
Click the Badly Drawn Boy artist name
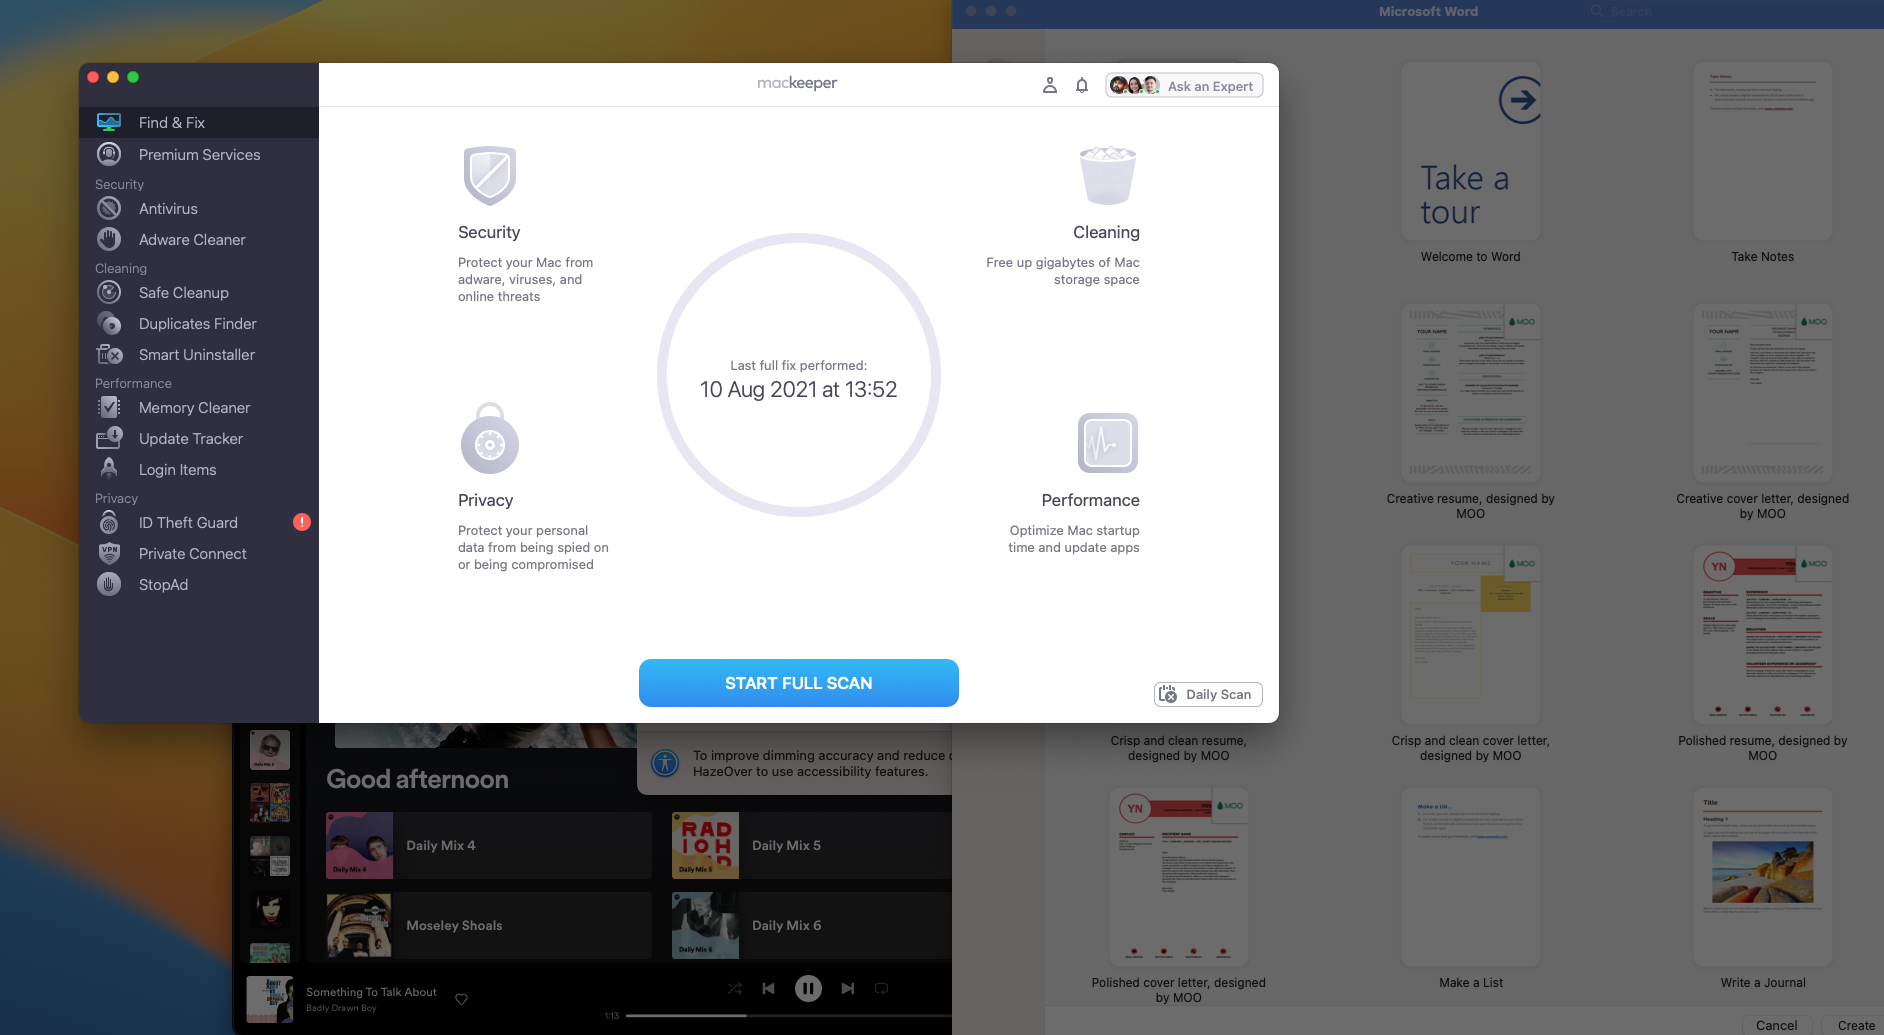[x=341, y=1008]
